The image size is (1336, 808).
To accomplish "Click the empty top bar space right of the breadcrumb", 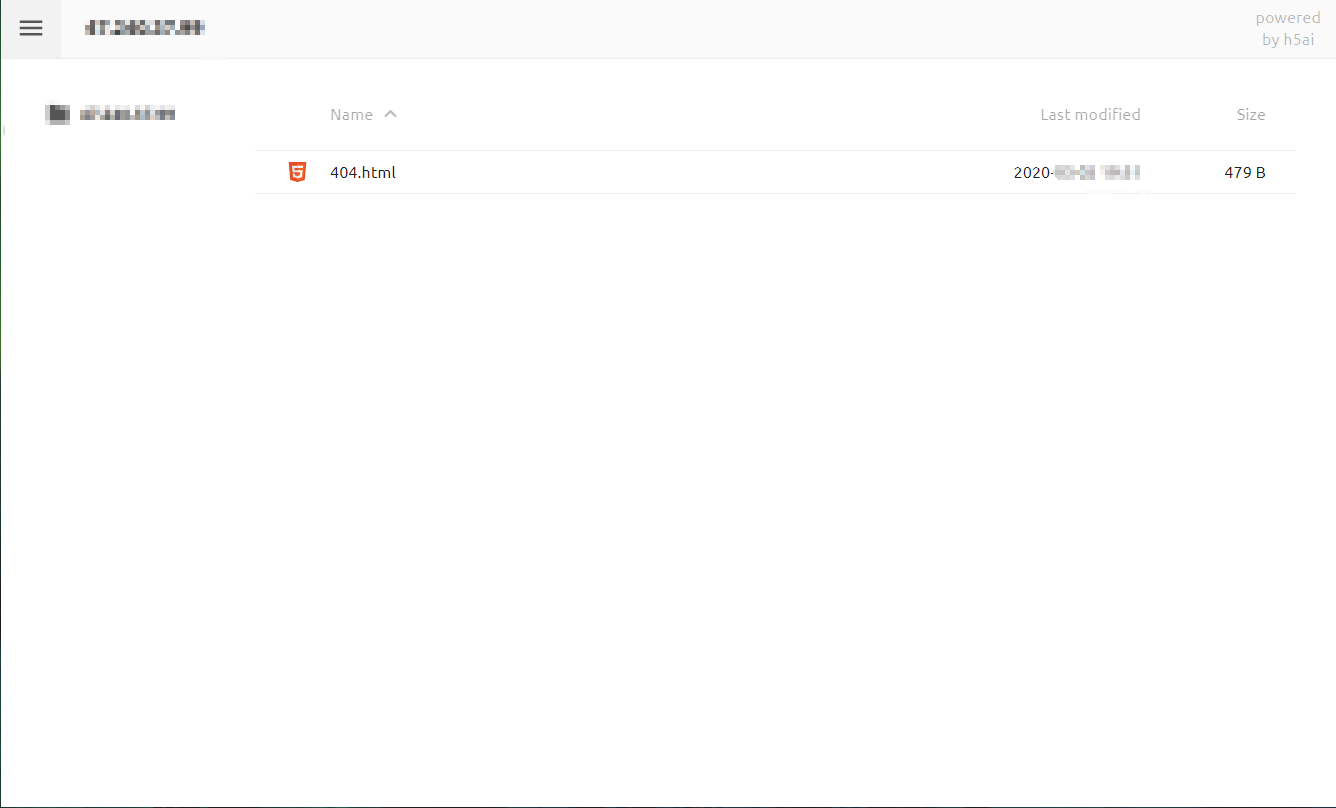I will (x=700, y=29).
